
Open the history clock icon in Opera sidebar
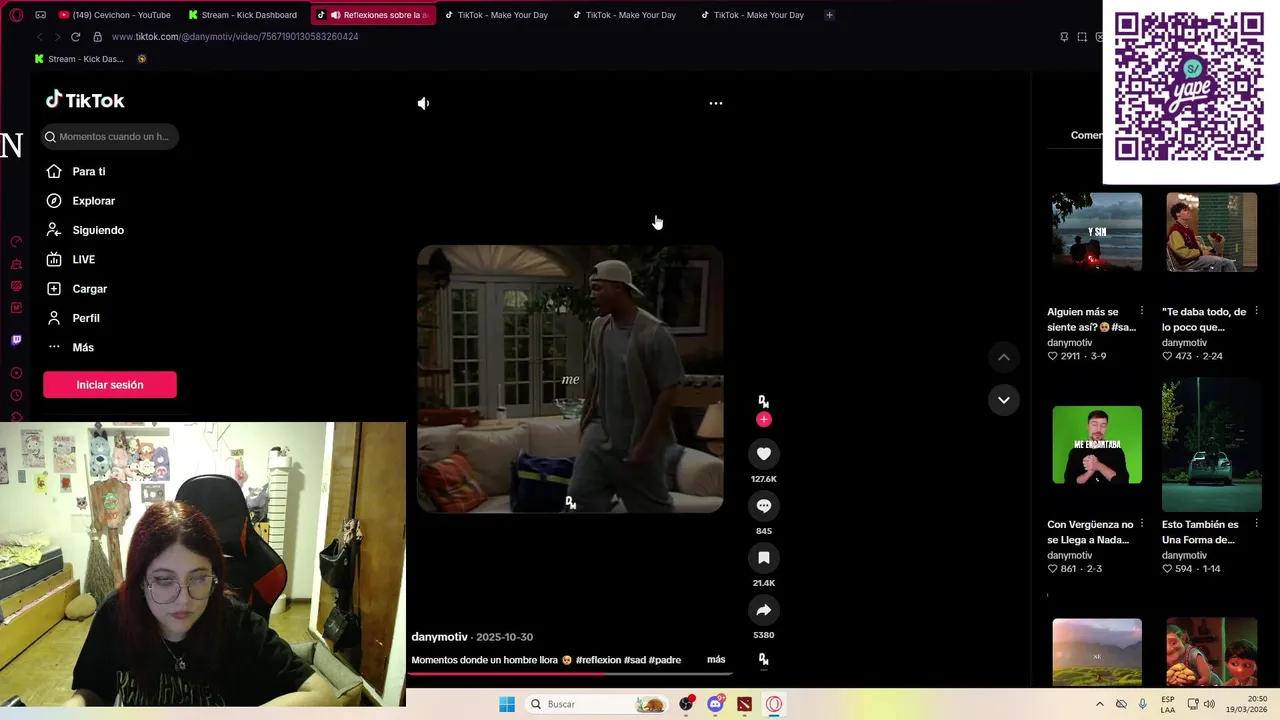coord(16,395)
